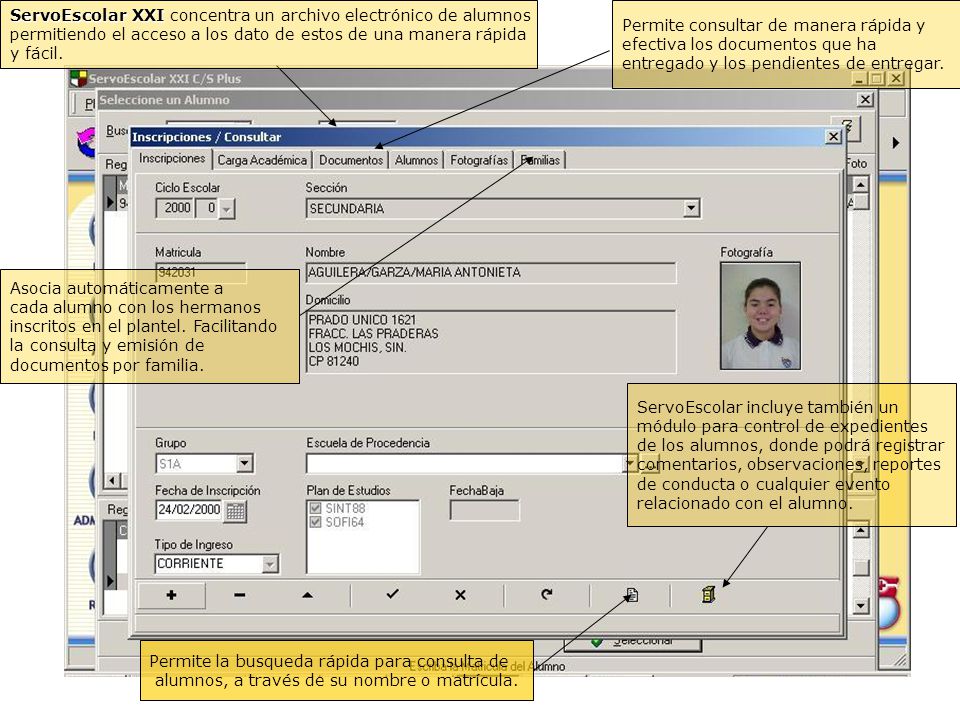
Task: Click the delete record minus button
Action: [x=239, y=595]
